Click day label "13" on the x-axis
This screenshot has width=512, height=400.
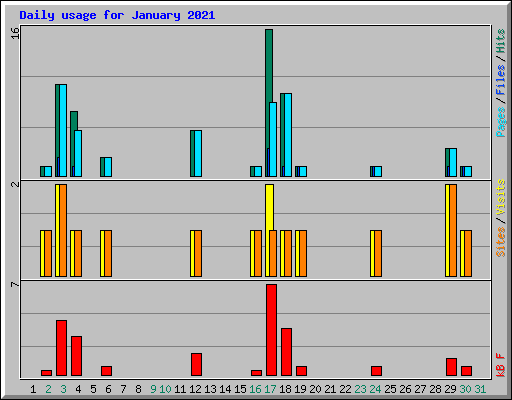[x=210, y=389]
